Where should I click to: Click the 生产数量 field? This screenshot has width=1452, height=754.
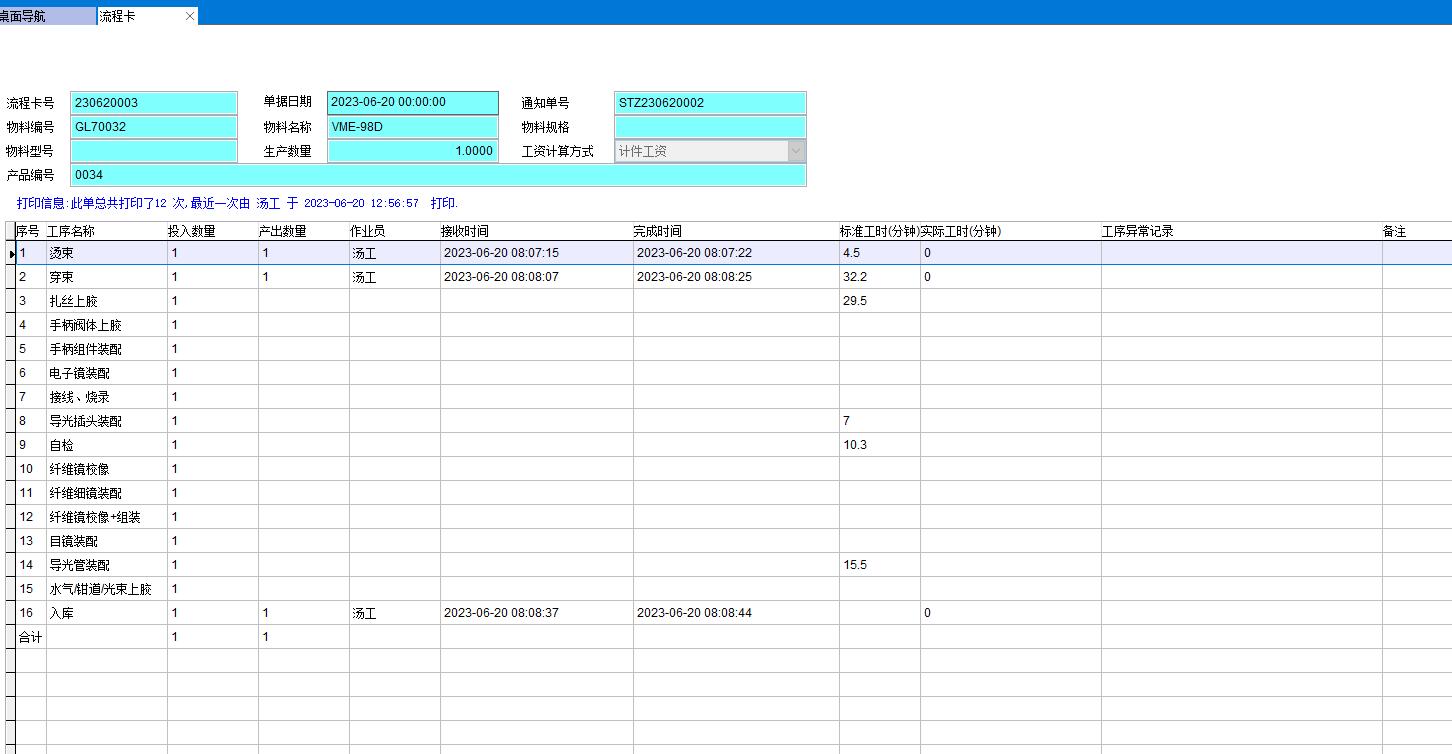[x=412, y=151]
